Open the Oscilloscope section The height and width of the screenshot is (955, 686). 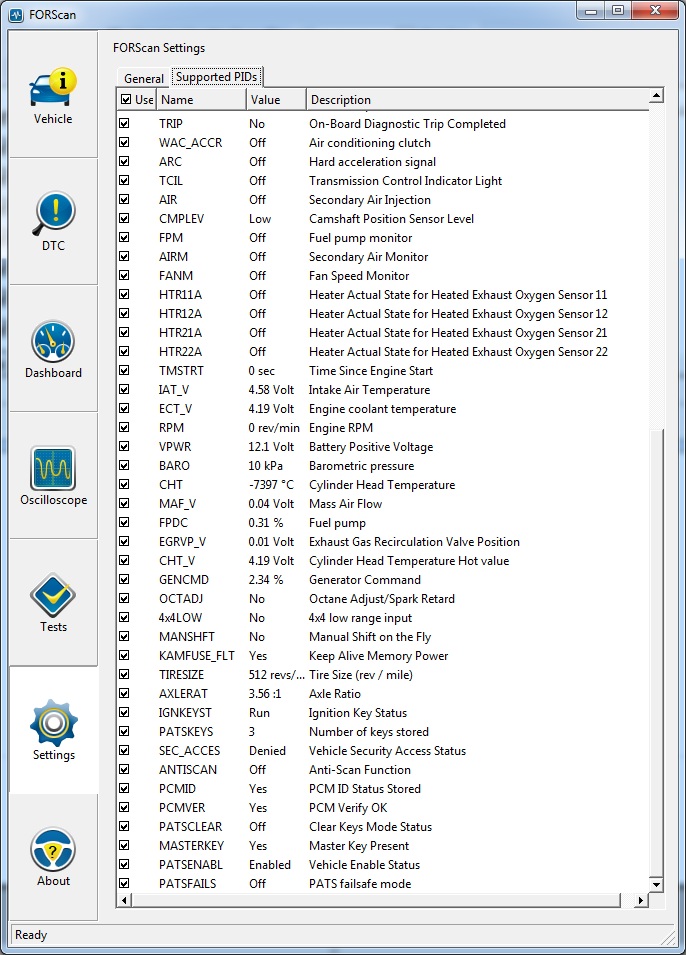coord(53,476)
